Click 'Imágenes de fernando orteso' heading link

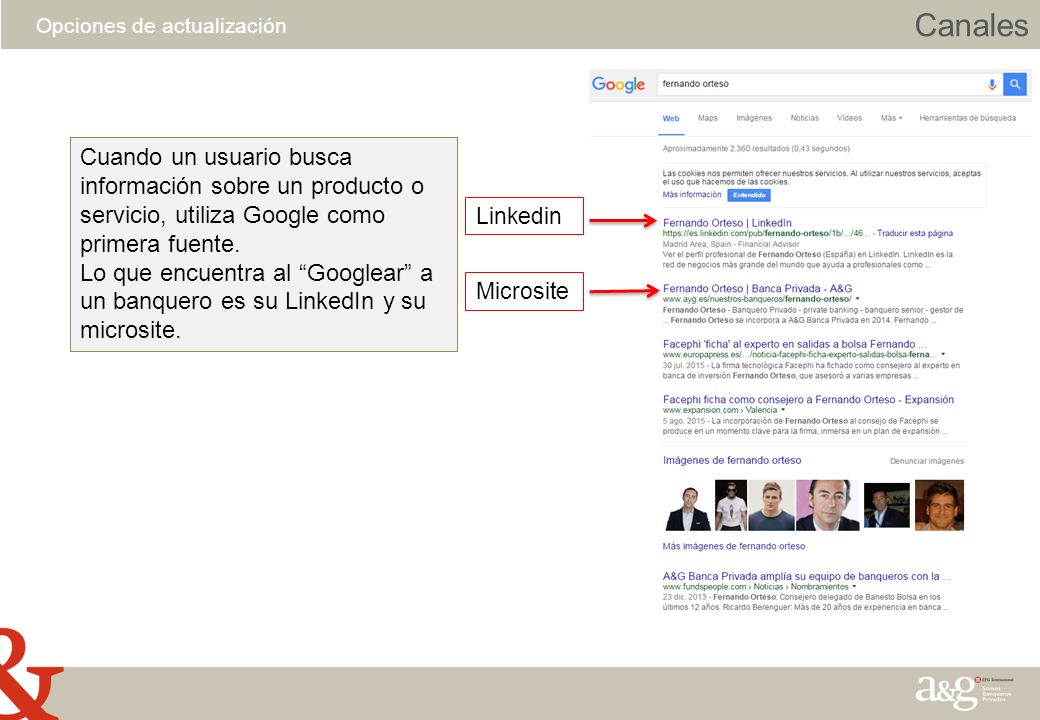pos(732,460)
